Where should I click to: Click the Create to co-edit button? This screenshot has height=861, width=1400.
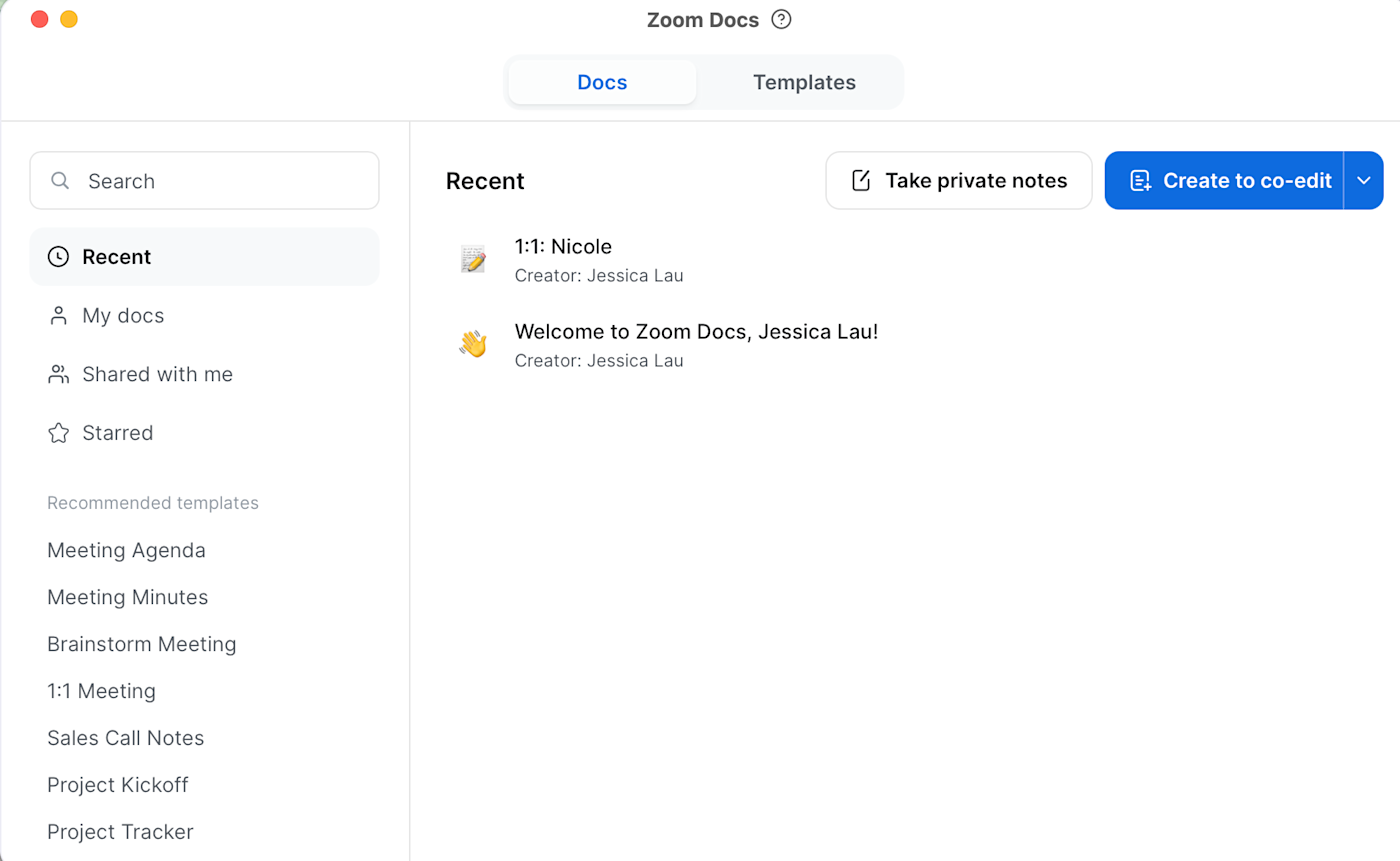coord(1224,181)
